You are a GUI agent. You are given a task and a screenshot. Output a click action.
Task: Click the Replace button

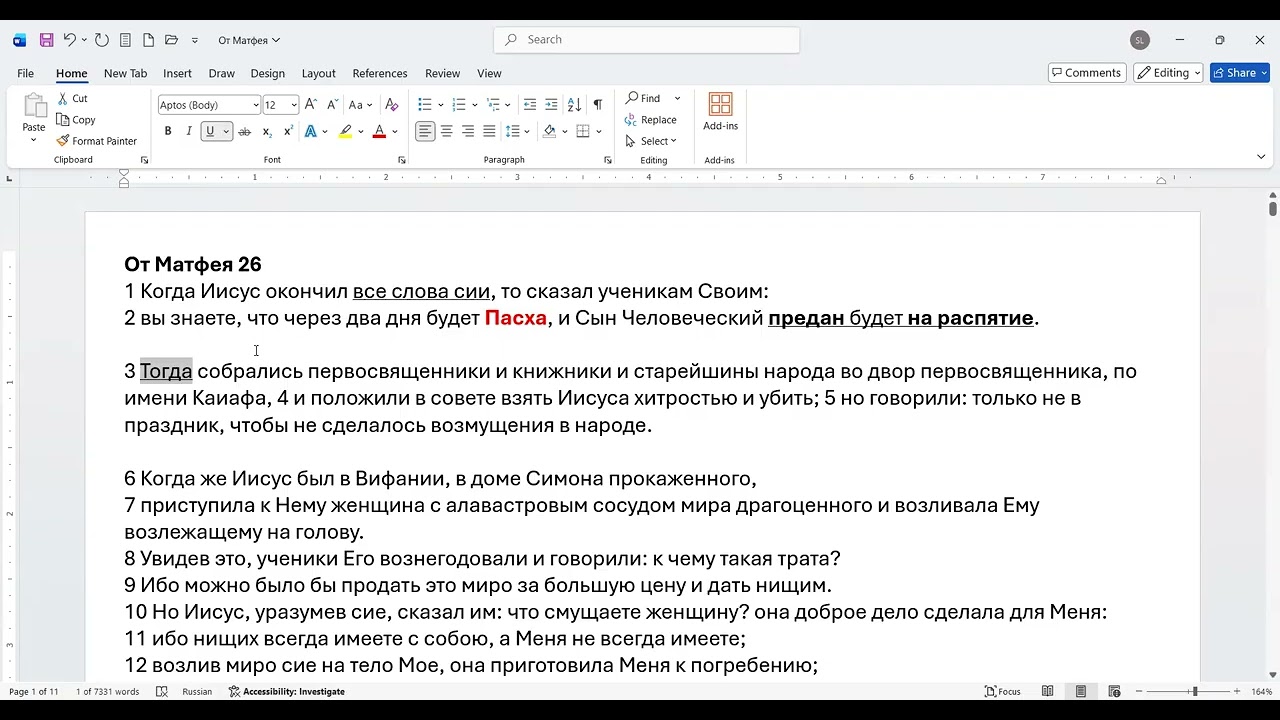click(x=651, y=120)
